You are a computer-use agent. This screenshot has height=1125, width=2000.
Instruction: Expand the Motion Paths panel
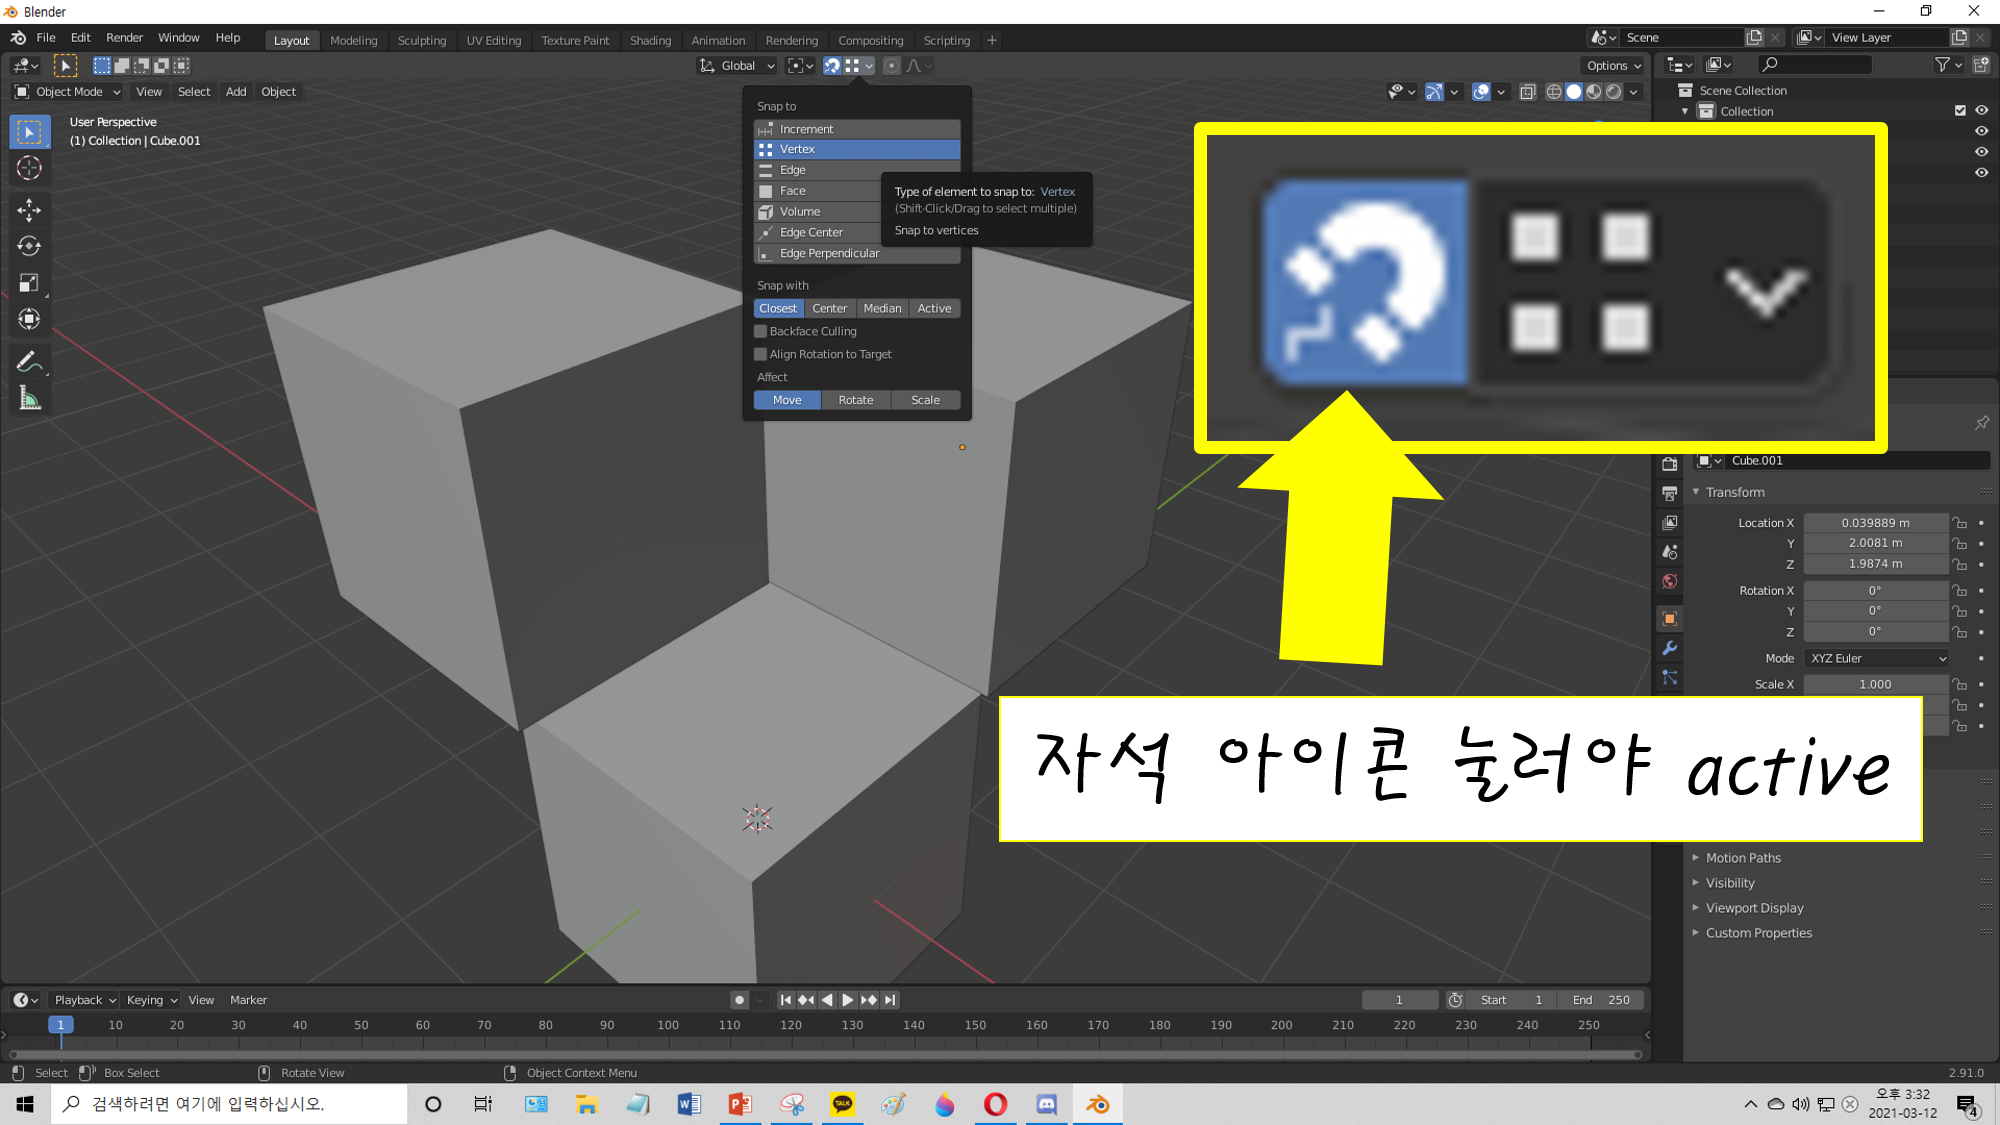click(1742, 858)
